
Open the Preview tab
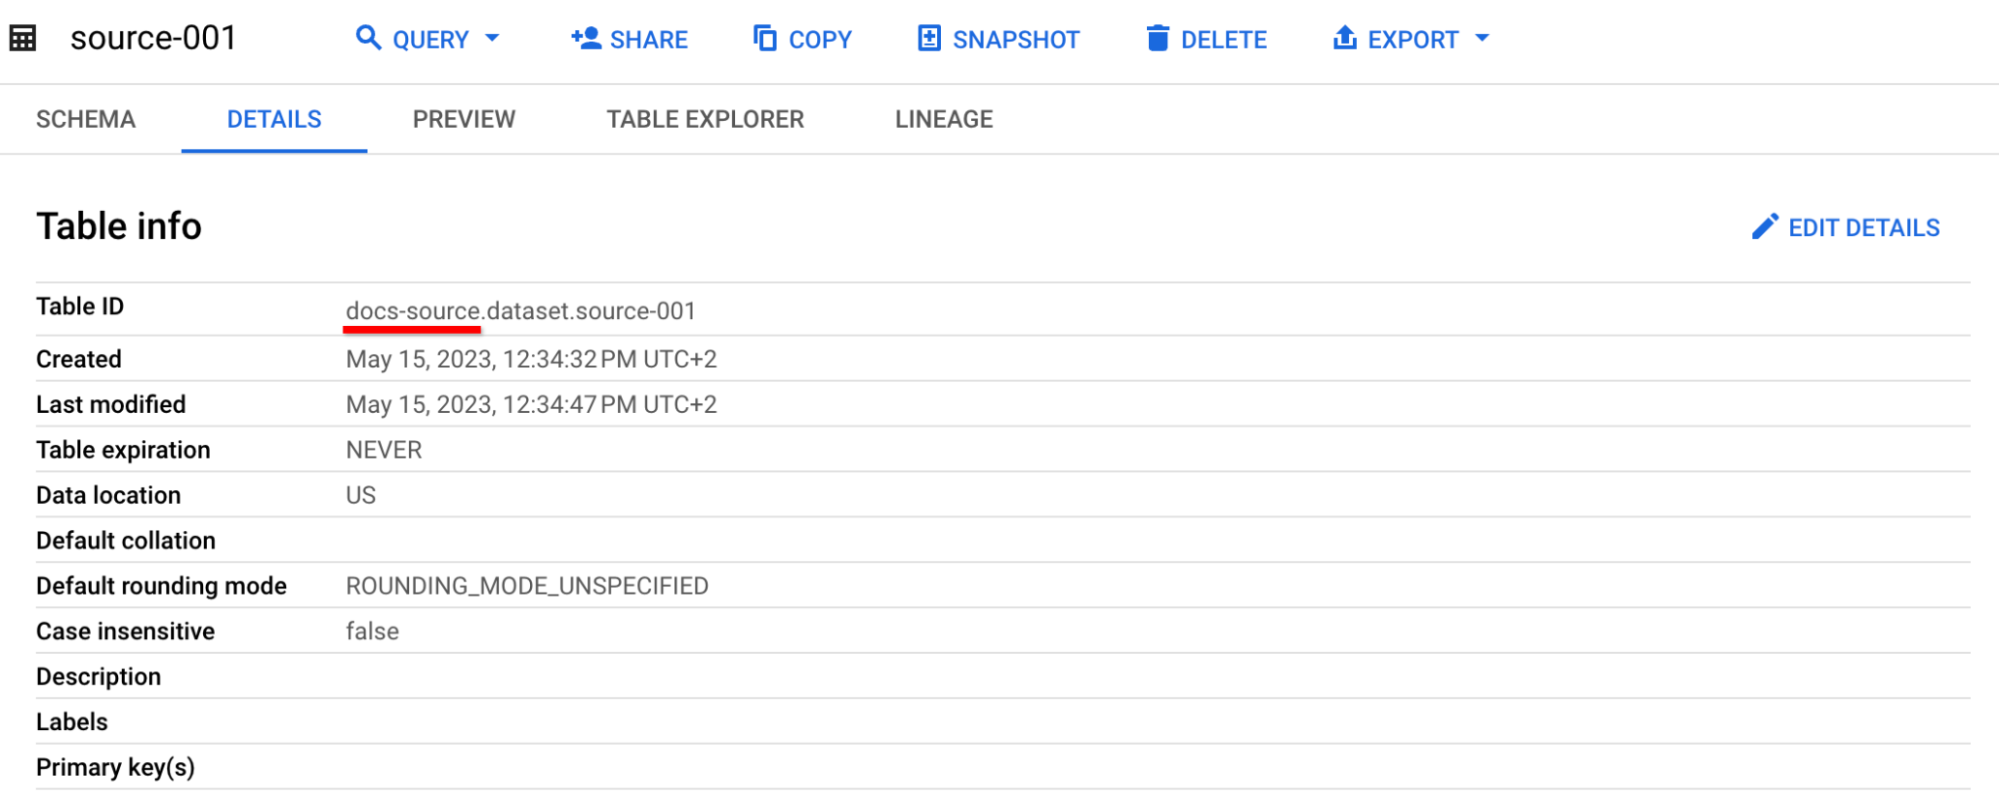[463, 119]
